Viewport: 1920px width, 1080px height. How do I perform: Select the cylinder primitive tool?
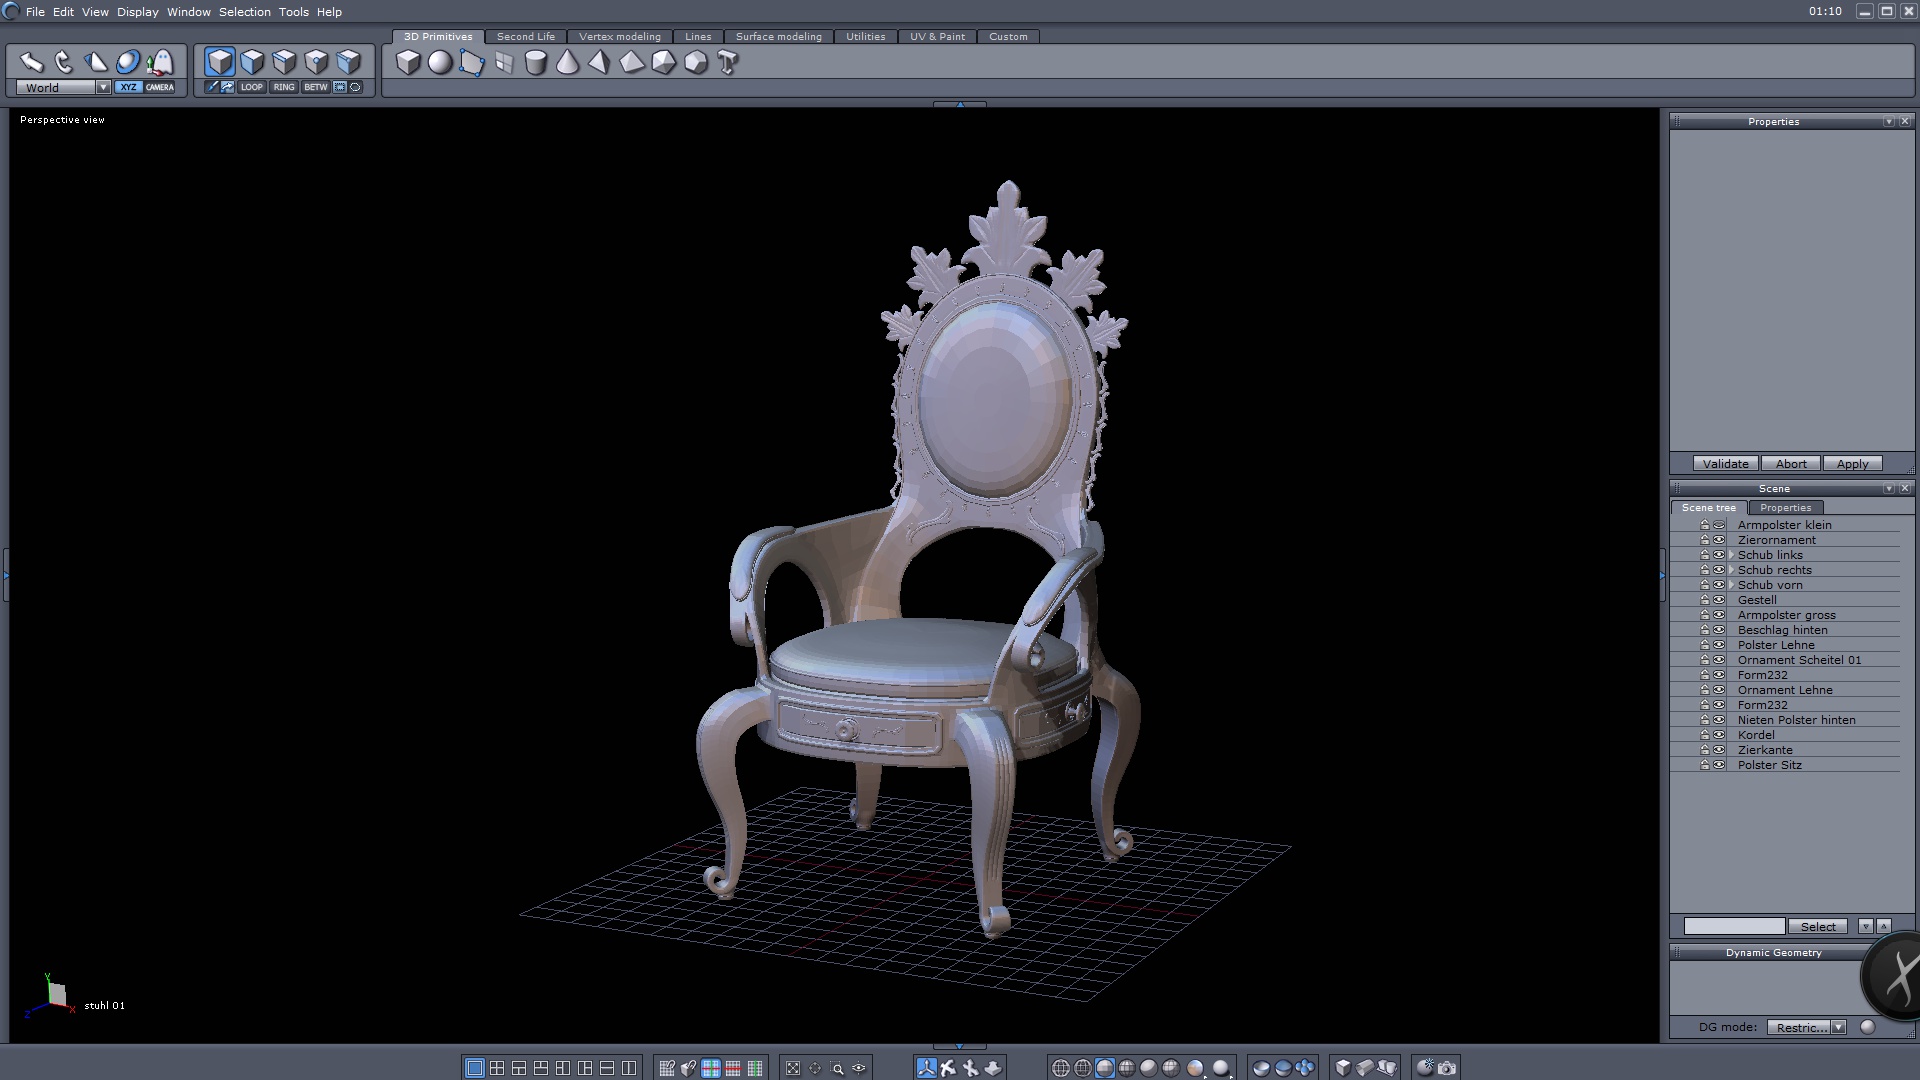(x=536, y=63)
